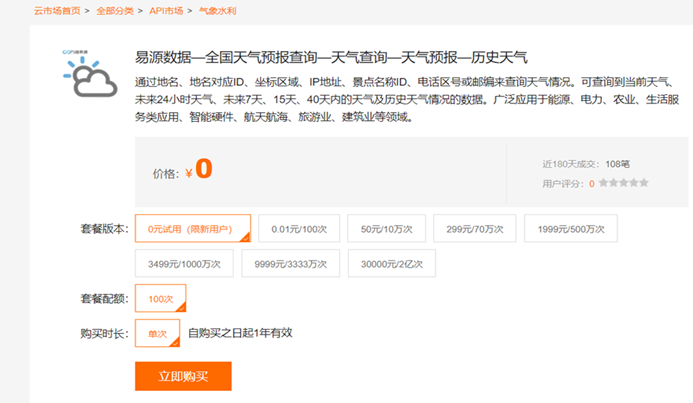Open the product title 易源数据—全国天气预报查询

pyautogui.click(x=331, y=57)
